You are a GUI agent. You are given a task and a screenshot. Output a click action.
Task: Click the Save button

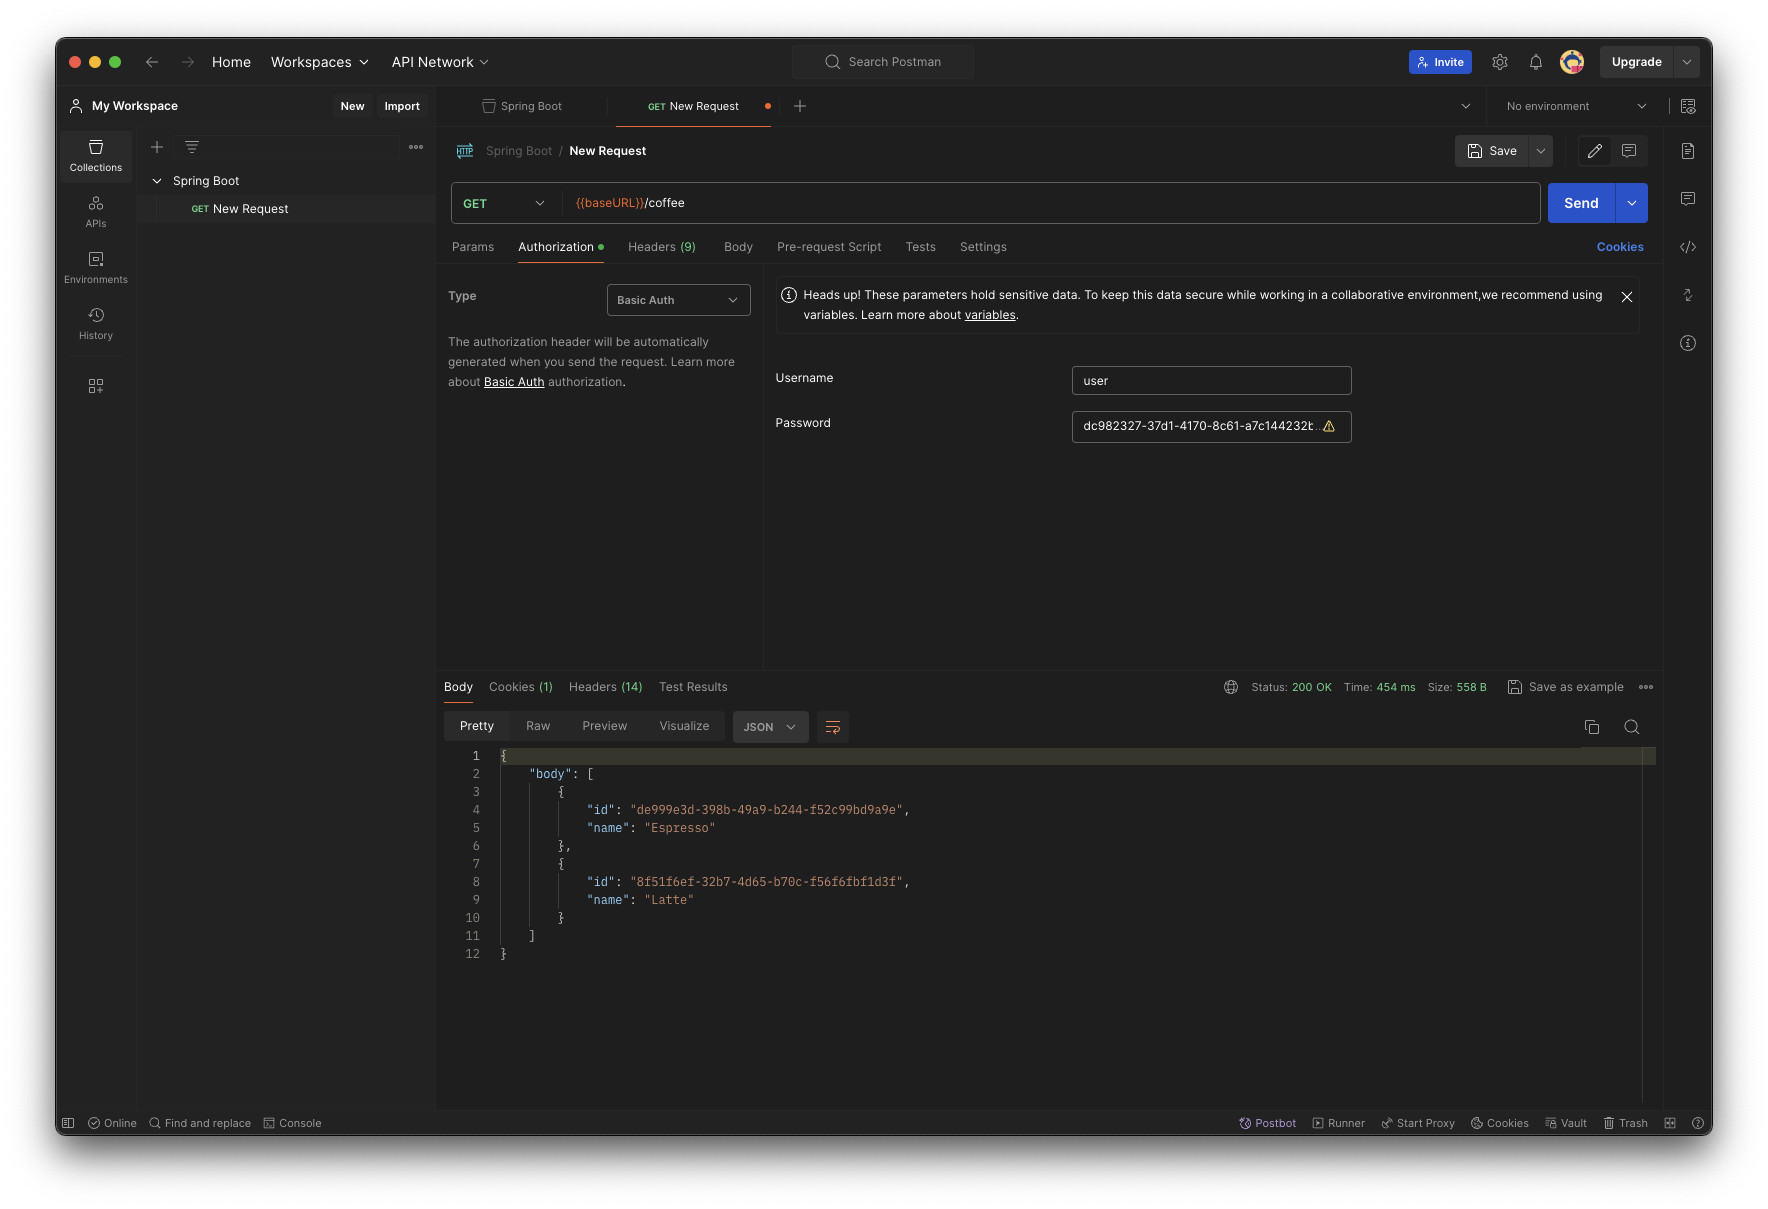[1492, 151]
